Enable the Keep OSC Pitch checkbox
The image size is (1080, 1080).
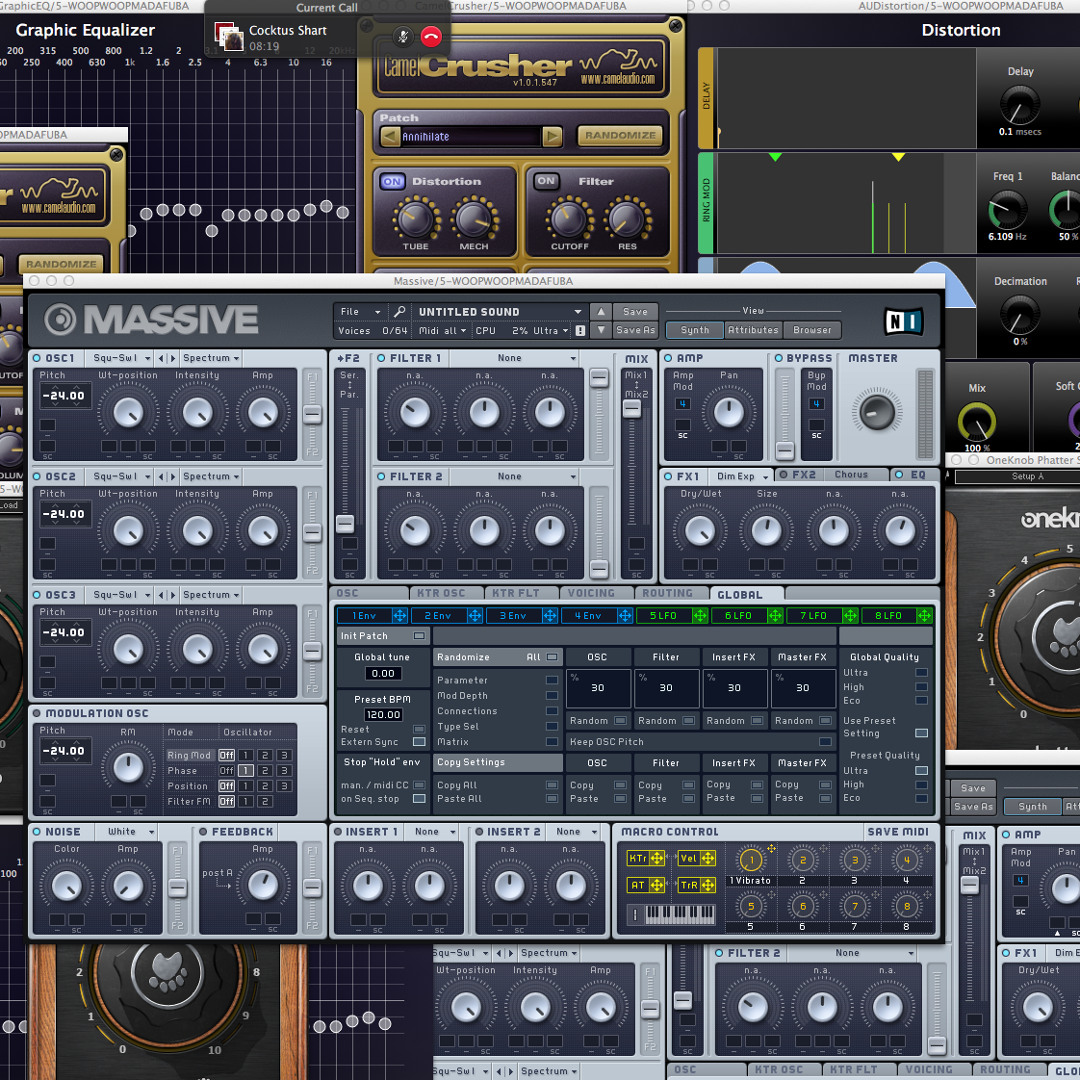pos(825,742)
